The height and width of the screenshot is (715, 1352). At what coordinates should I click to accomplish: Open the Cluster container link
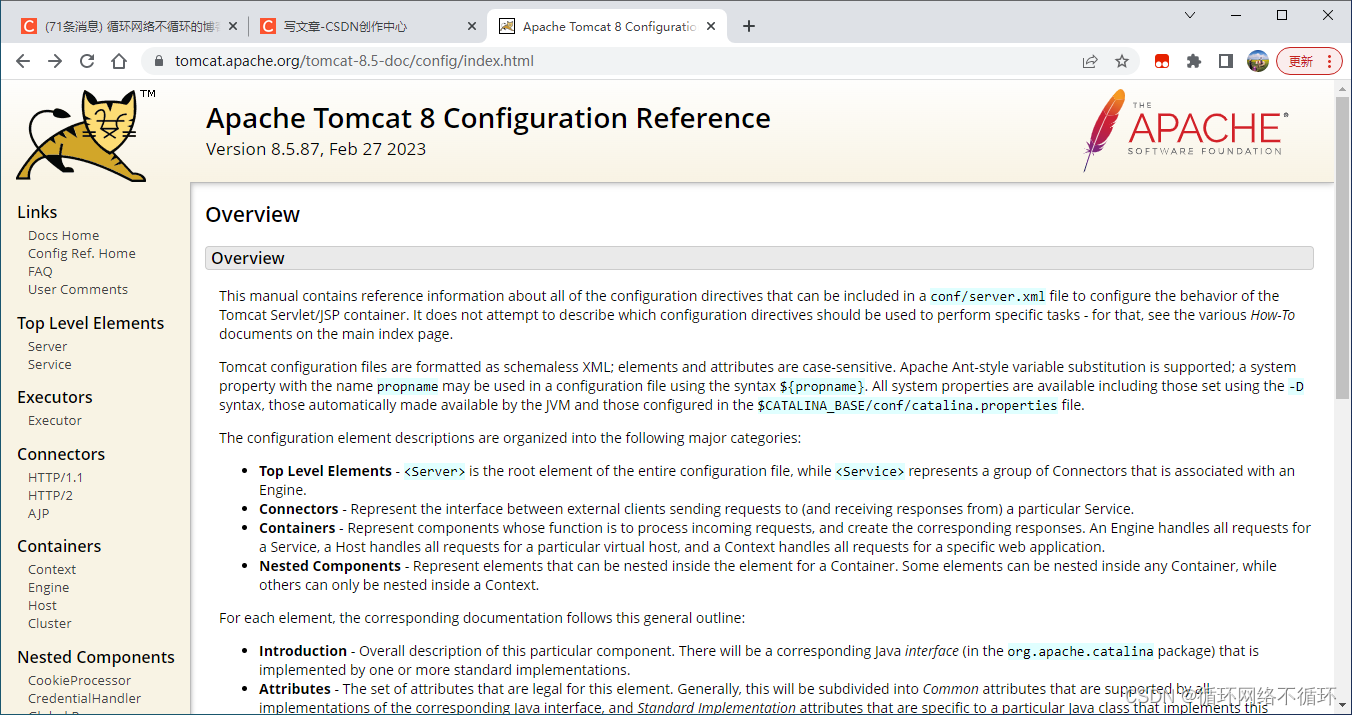click(x=50, y=624)
